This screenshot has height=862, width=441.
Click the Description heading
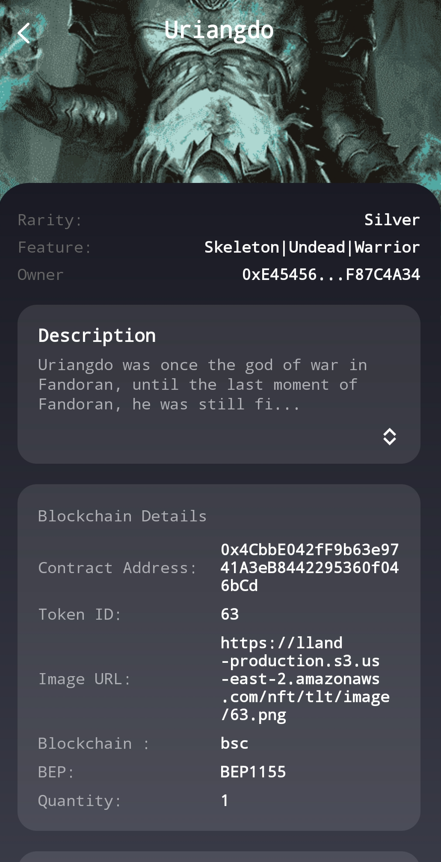(x=97, y=335)
